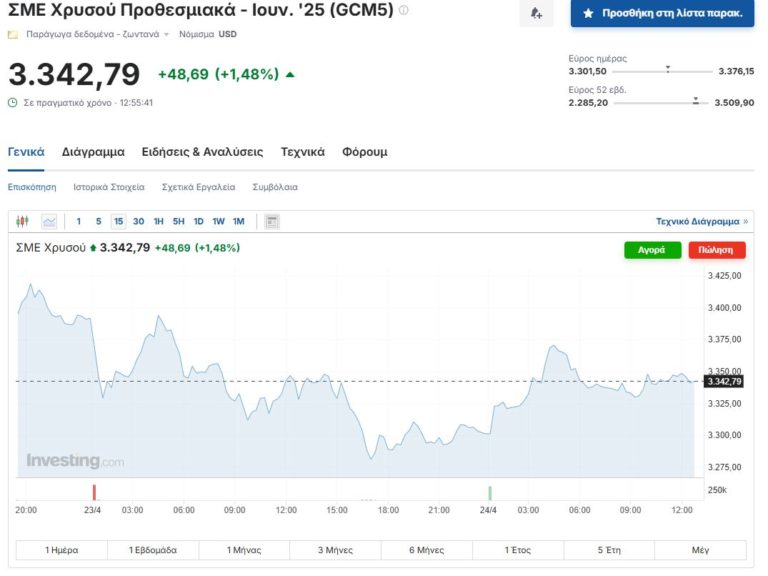
Task: Select the area chart type icon
Action: click(x=49, y=222)
